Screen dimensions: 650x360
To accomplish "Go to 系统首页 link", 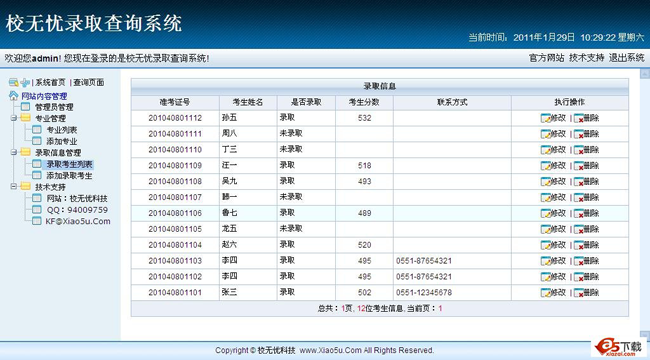I will click(x=50, y=83).
